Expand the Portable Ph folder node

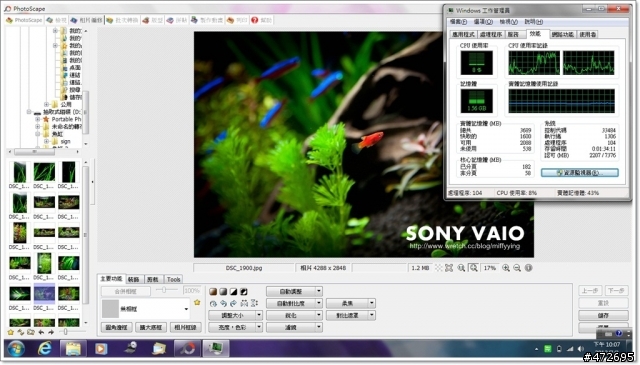(x=38, y=119)
